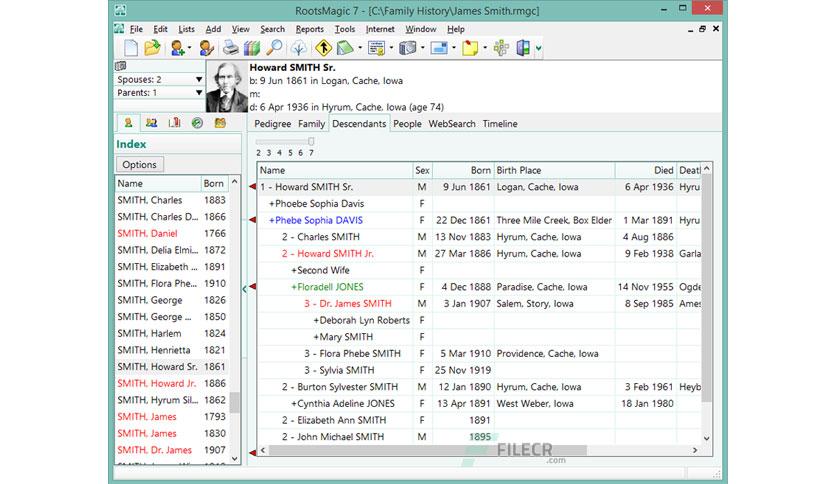The height and width of the screenshot is (484, 836).
Task: Select the Family sidebar group icon
Action: [151, 123]
